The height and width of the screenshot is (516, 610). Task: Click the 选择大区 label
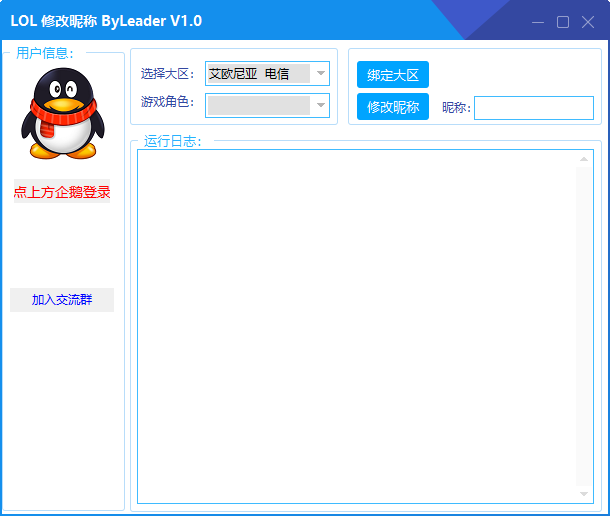tap(167, 74)
